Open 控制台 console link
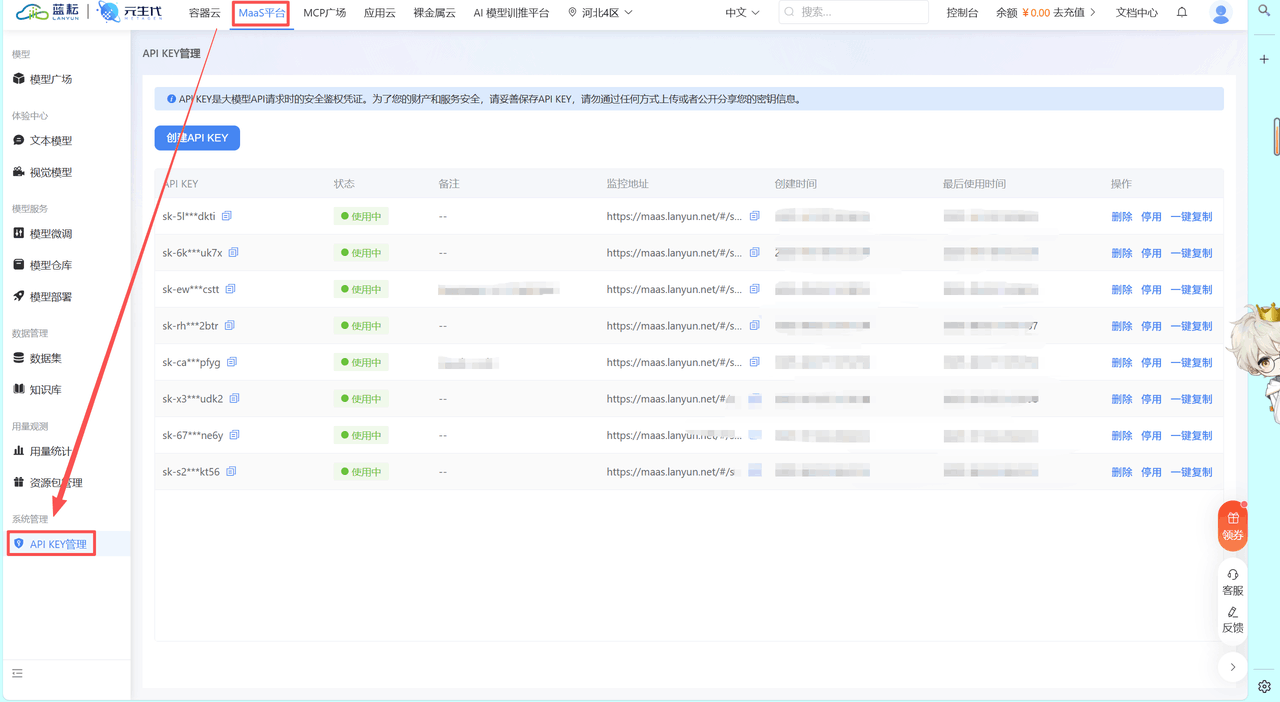 pyautogui.click(x=962, y=13)
